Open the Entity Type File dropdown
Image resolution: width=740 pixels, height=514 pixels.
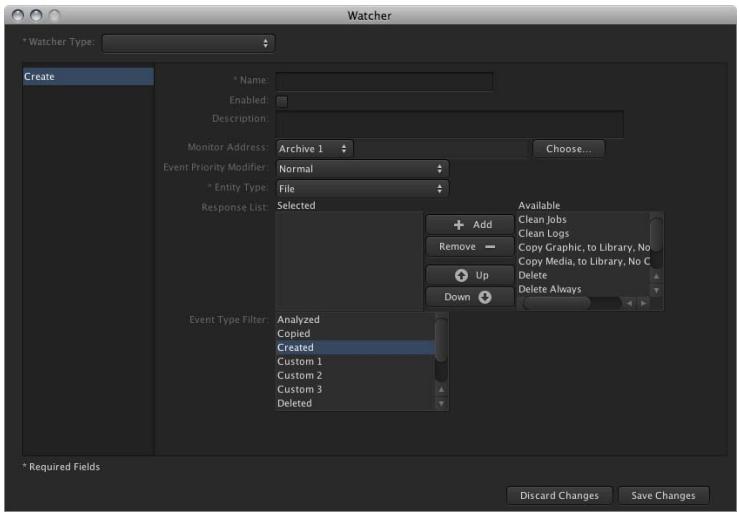(362, 188)
